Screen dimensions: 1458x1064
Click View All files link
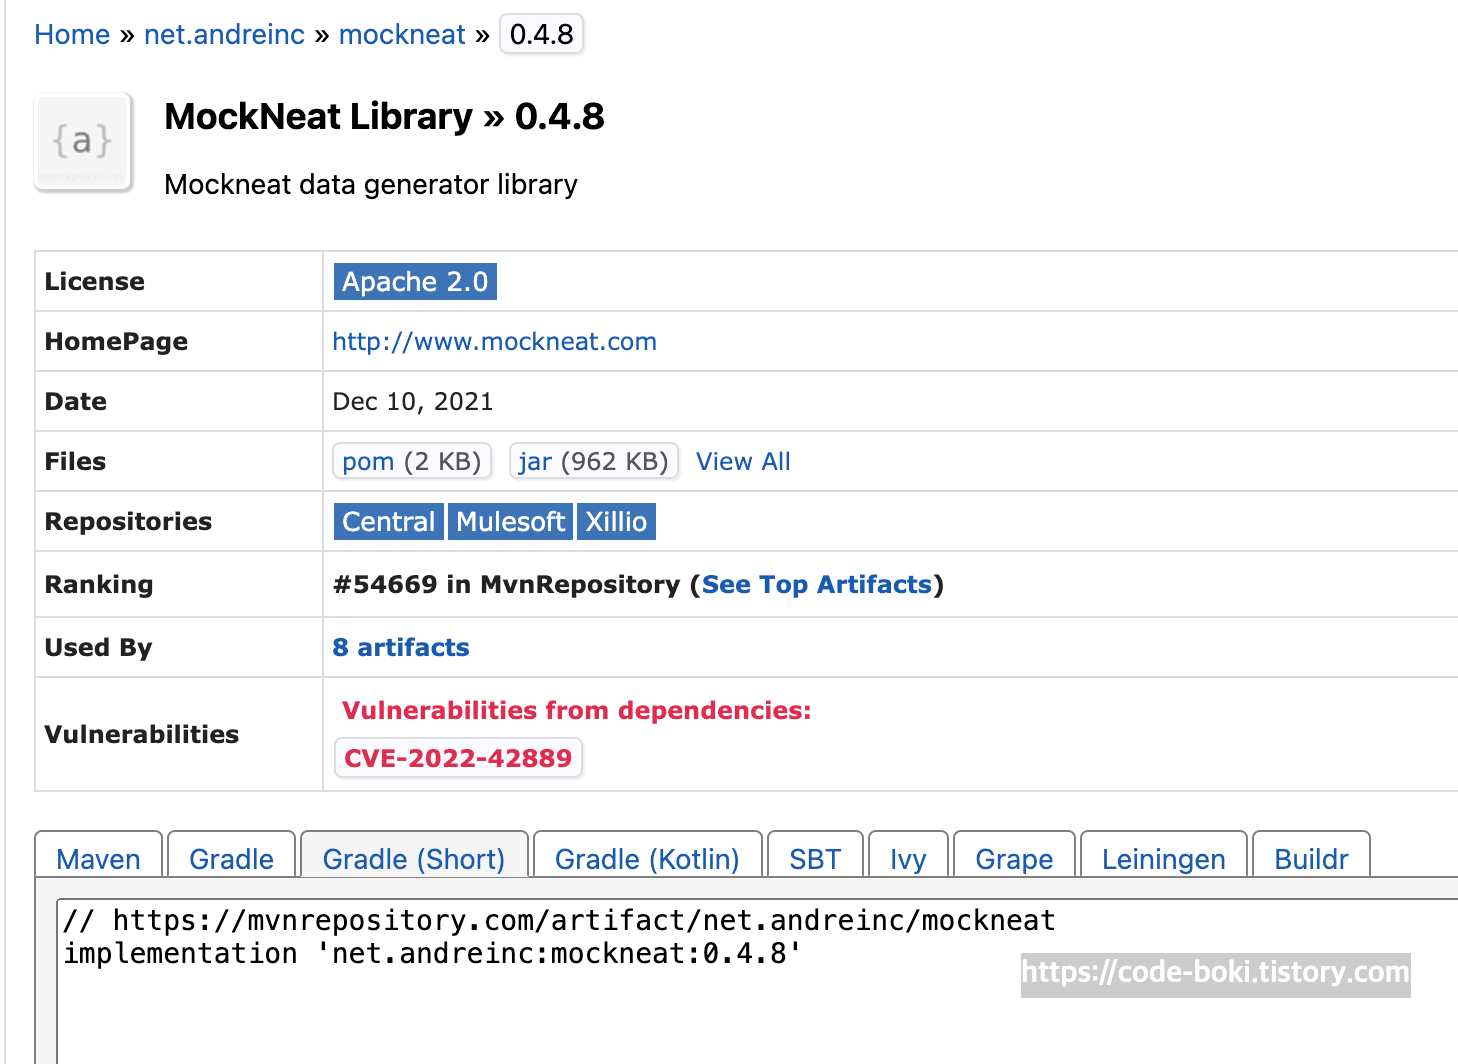[x=743, y=461]
